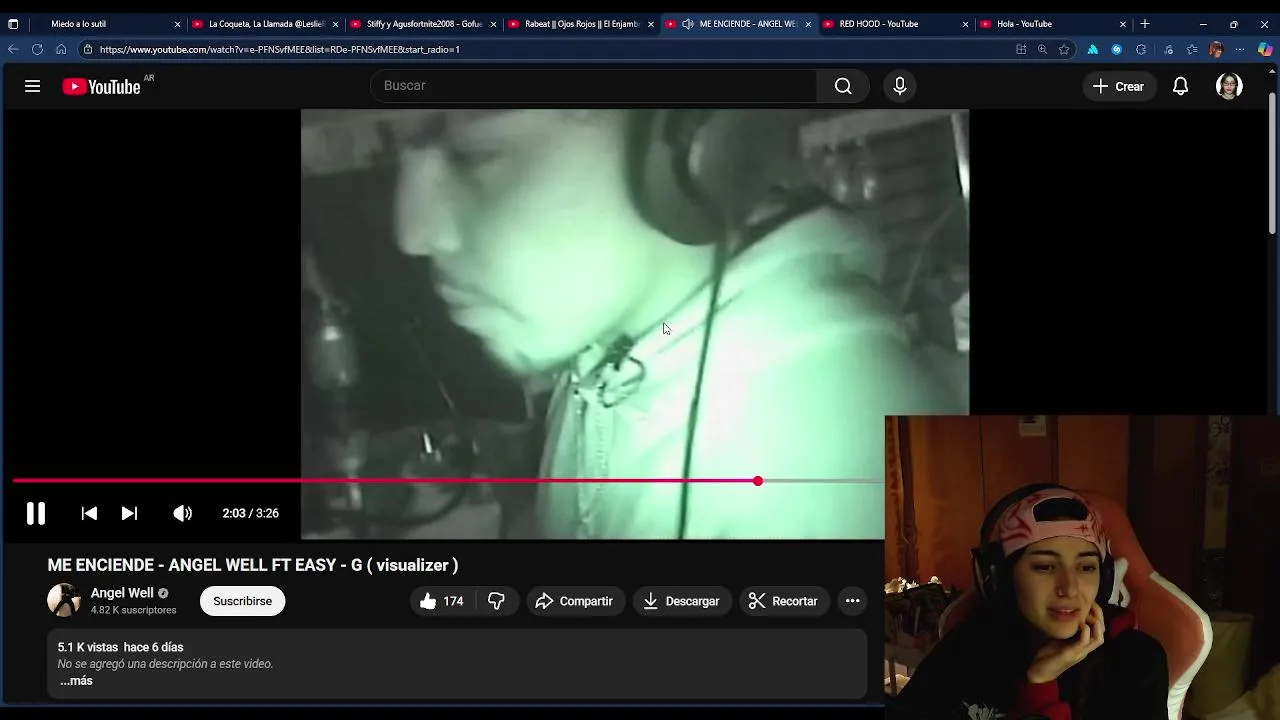Switch to the Stiffy y Agusfortnite2008 tab
The height and width of the screenshot is (720, 1280).
[423, 24]
